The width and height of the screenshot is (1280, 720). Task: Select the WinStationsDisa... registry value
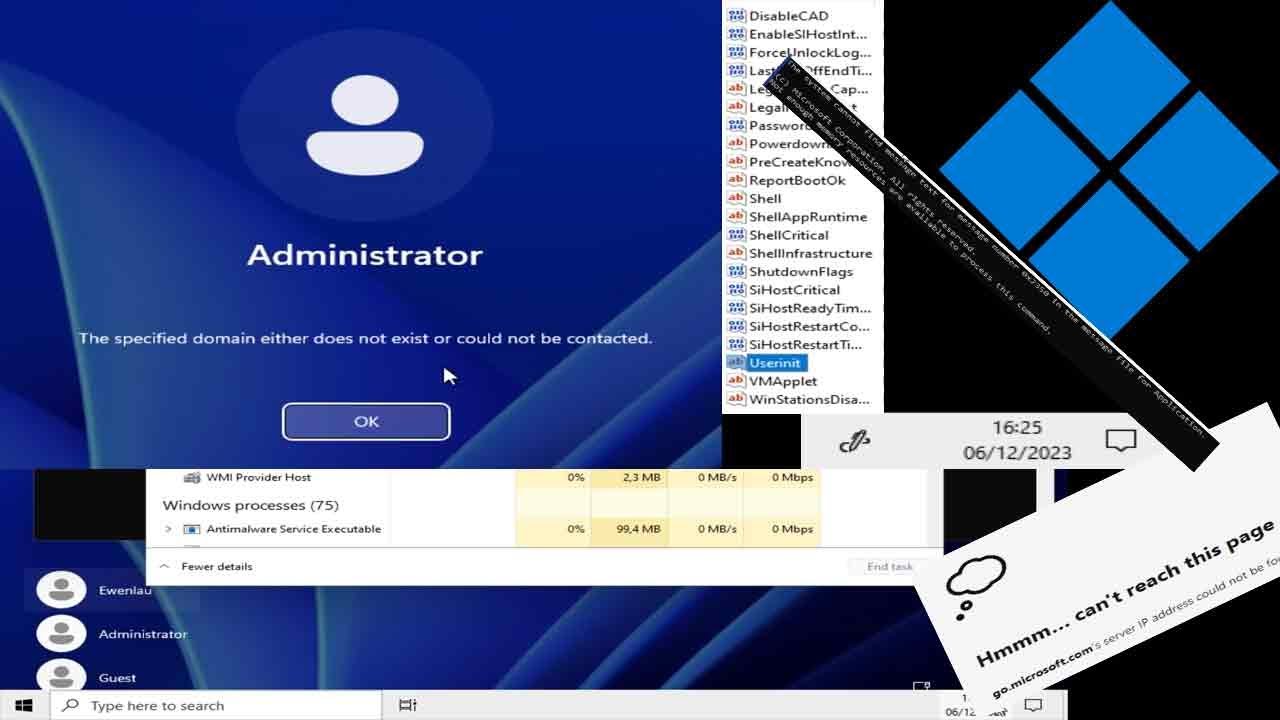point(809,399)
